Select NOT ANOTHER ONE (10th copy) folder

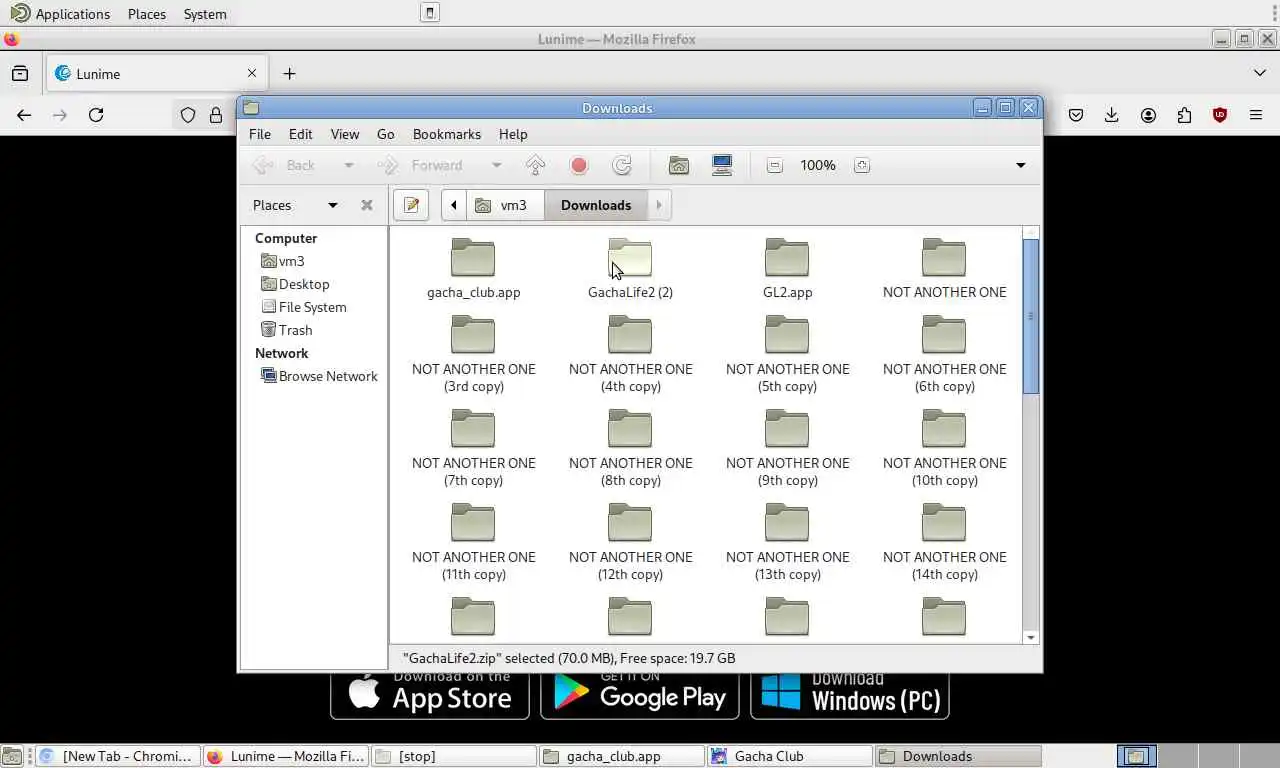tap(944, 448)
